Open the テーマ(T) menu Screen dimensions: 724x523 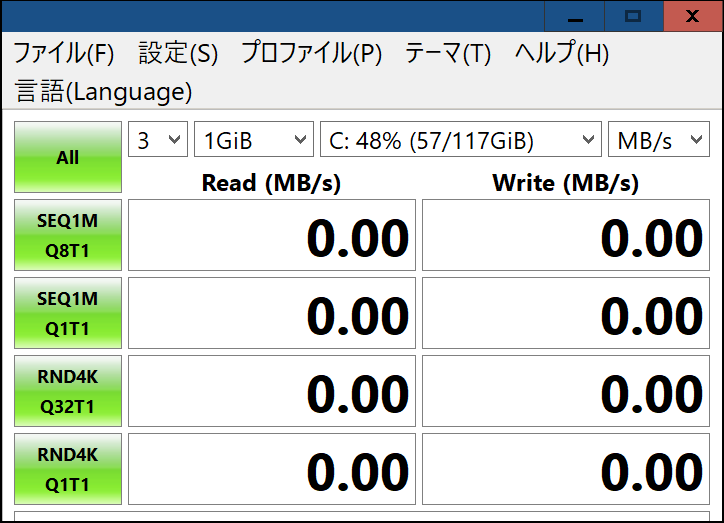click(x=448, y=53)
